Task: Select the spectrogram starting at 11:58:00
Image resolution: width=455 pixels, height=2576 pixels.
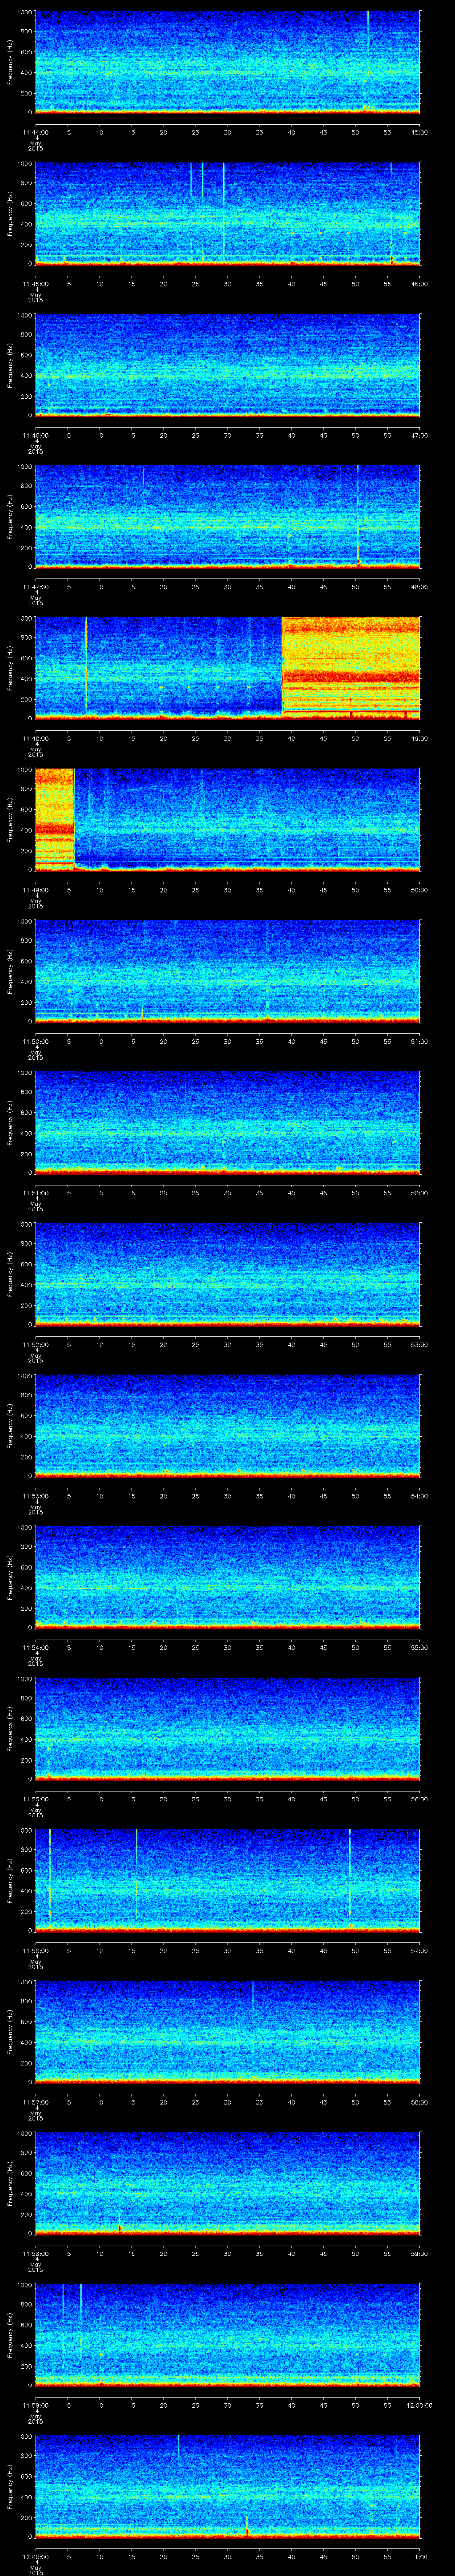Action: tap(227, 2183)
